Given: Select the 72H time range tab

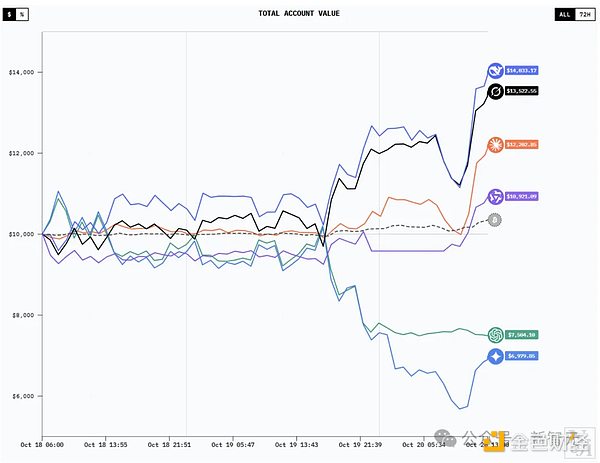Looking at the screenshot, I should click(x=584, y=16).
